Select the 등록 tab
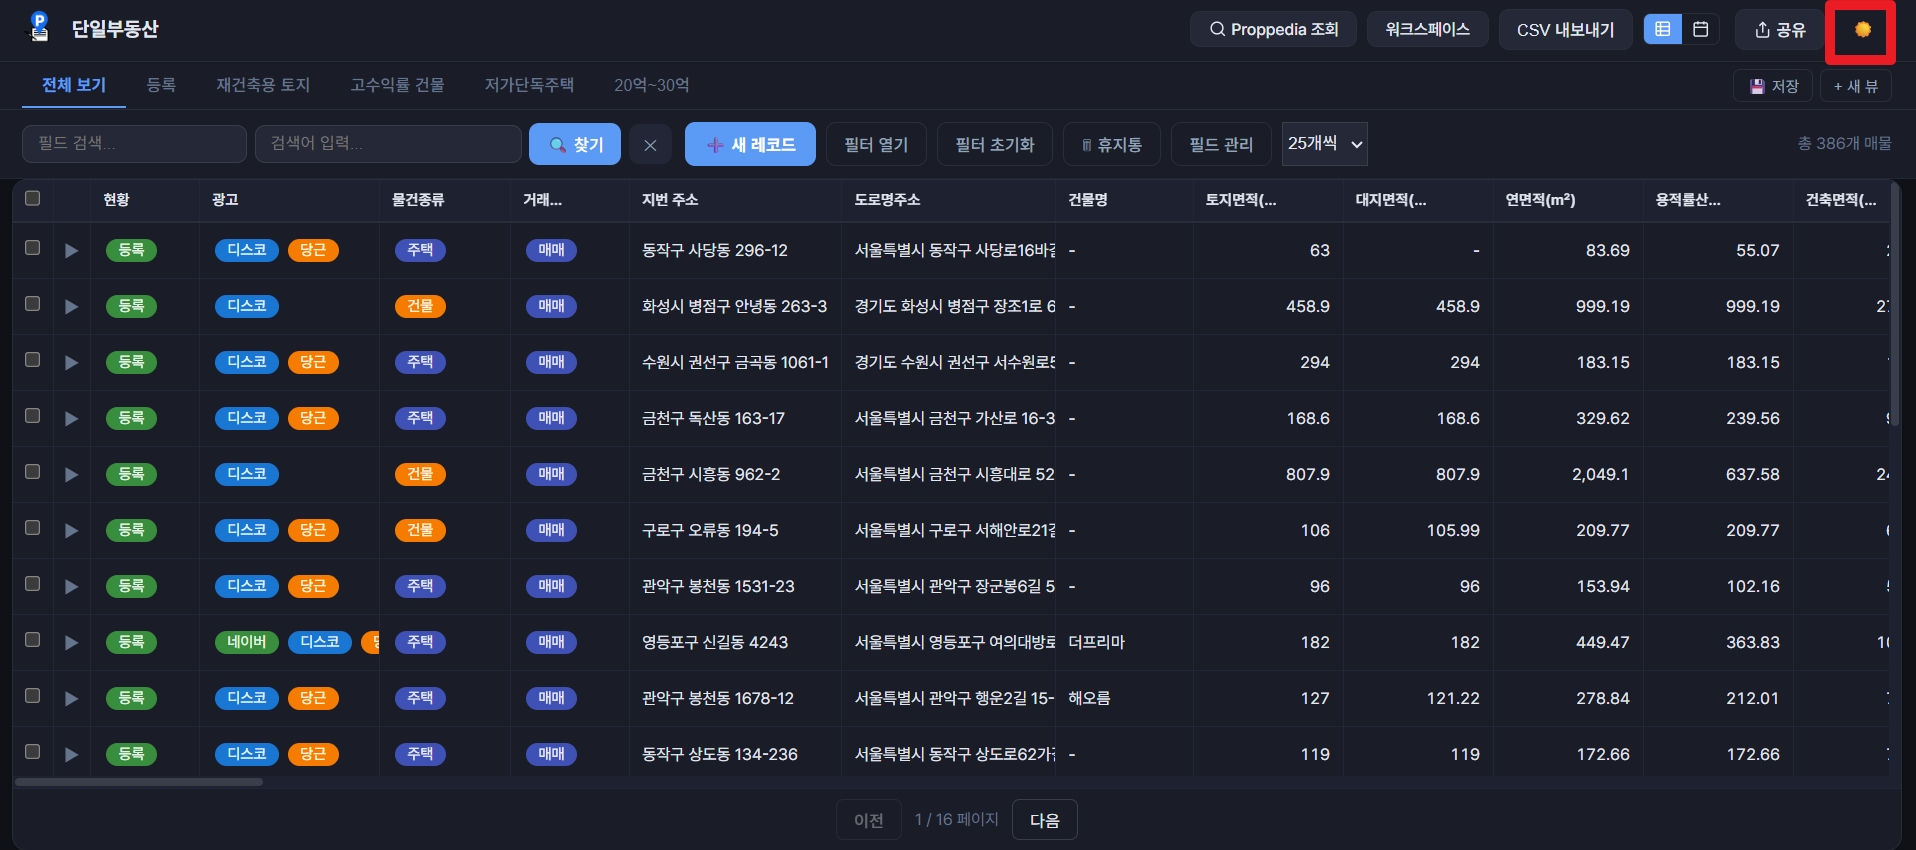The height and width of the screenshot is (850, 1916). pos(161,85)
